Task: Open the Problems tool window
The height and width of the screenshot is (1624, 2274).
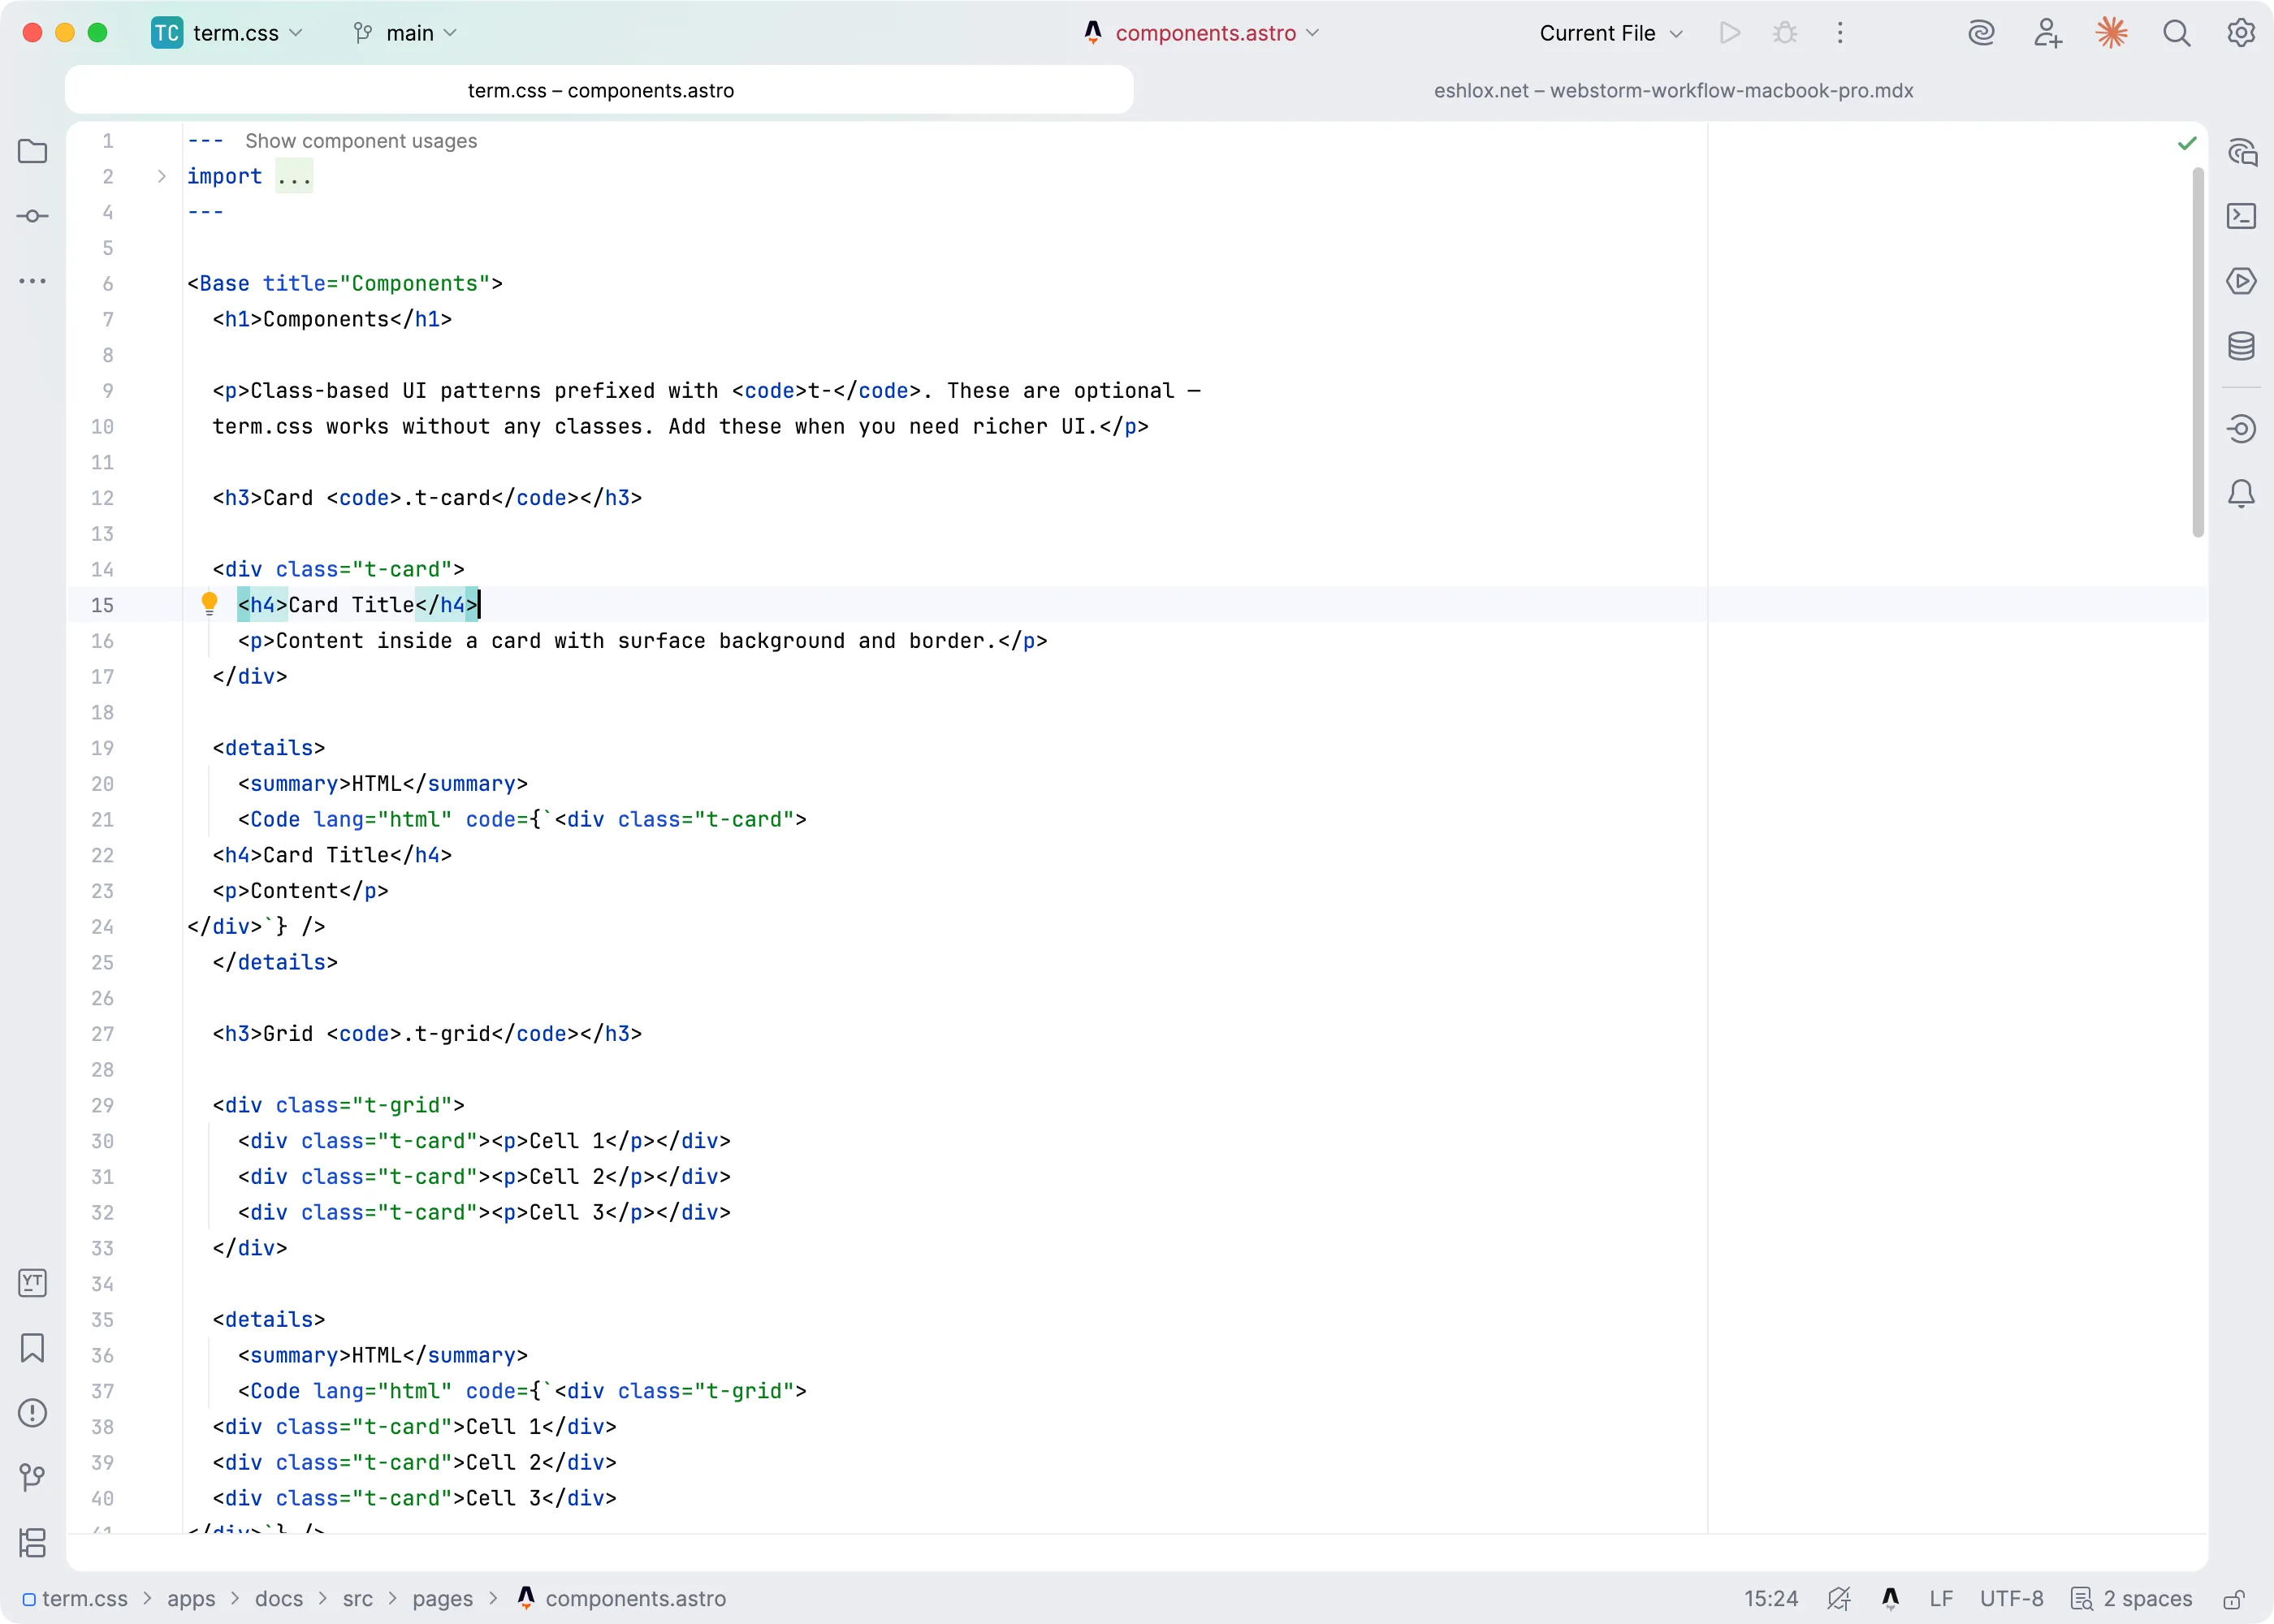Action: point(33,1413)
